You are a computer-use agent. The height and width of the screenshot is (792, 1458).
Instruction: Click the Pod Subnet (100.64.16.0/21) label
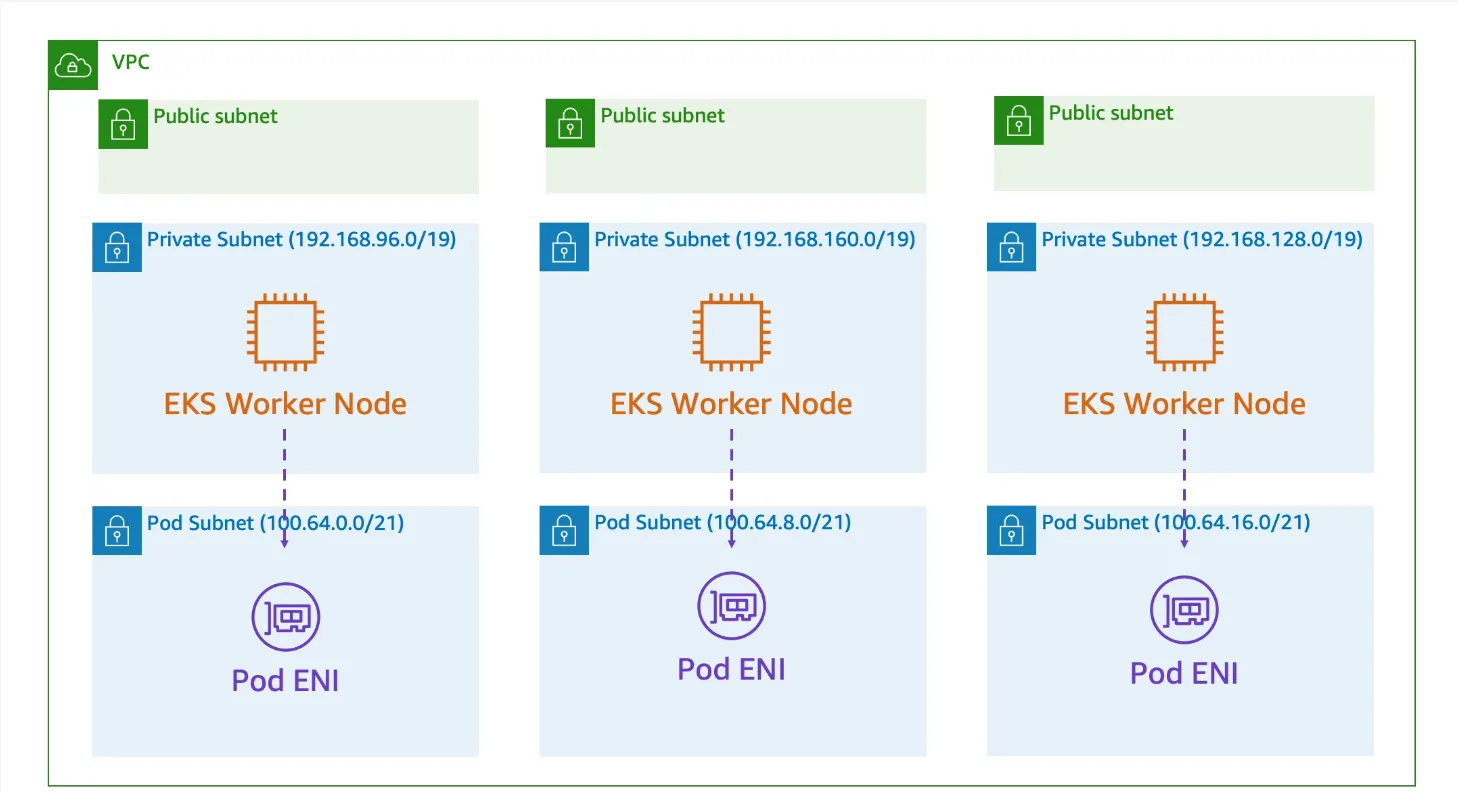pyautogui.click(x=1176, y=523)
